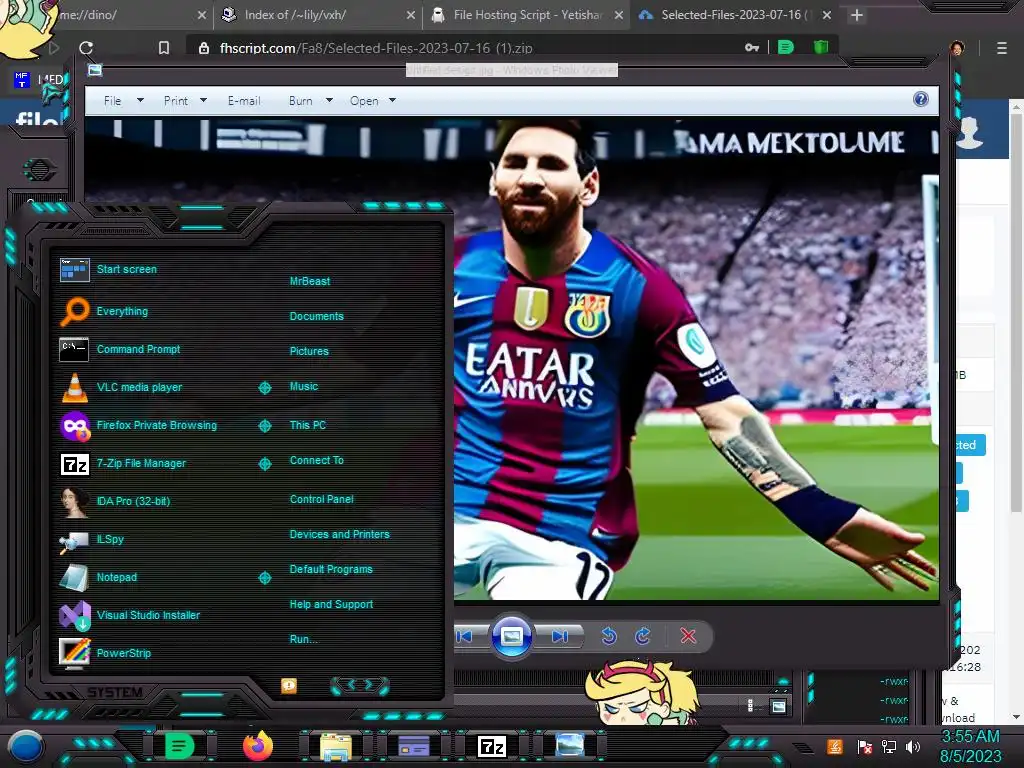Open Start screen from start menu

[127, 269]
